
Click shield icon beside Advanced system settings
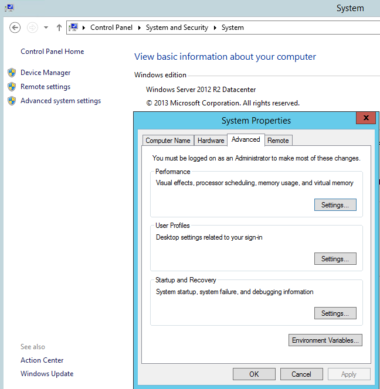coord(12,101)
